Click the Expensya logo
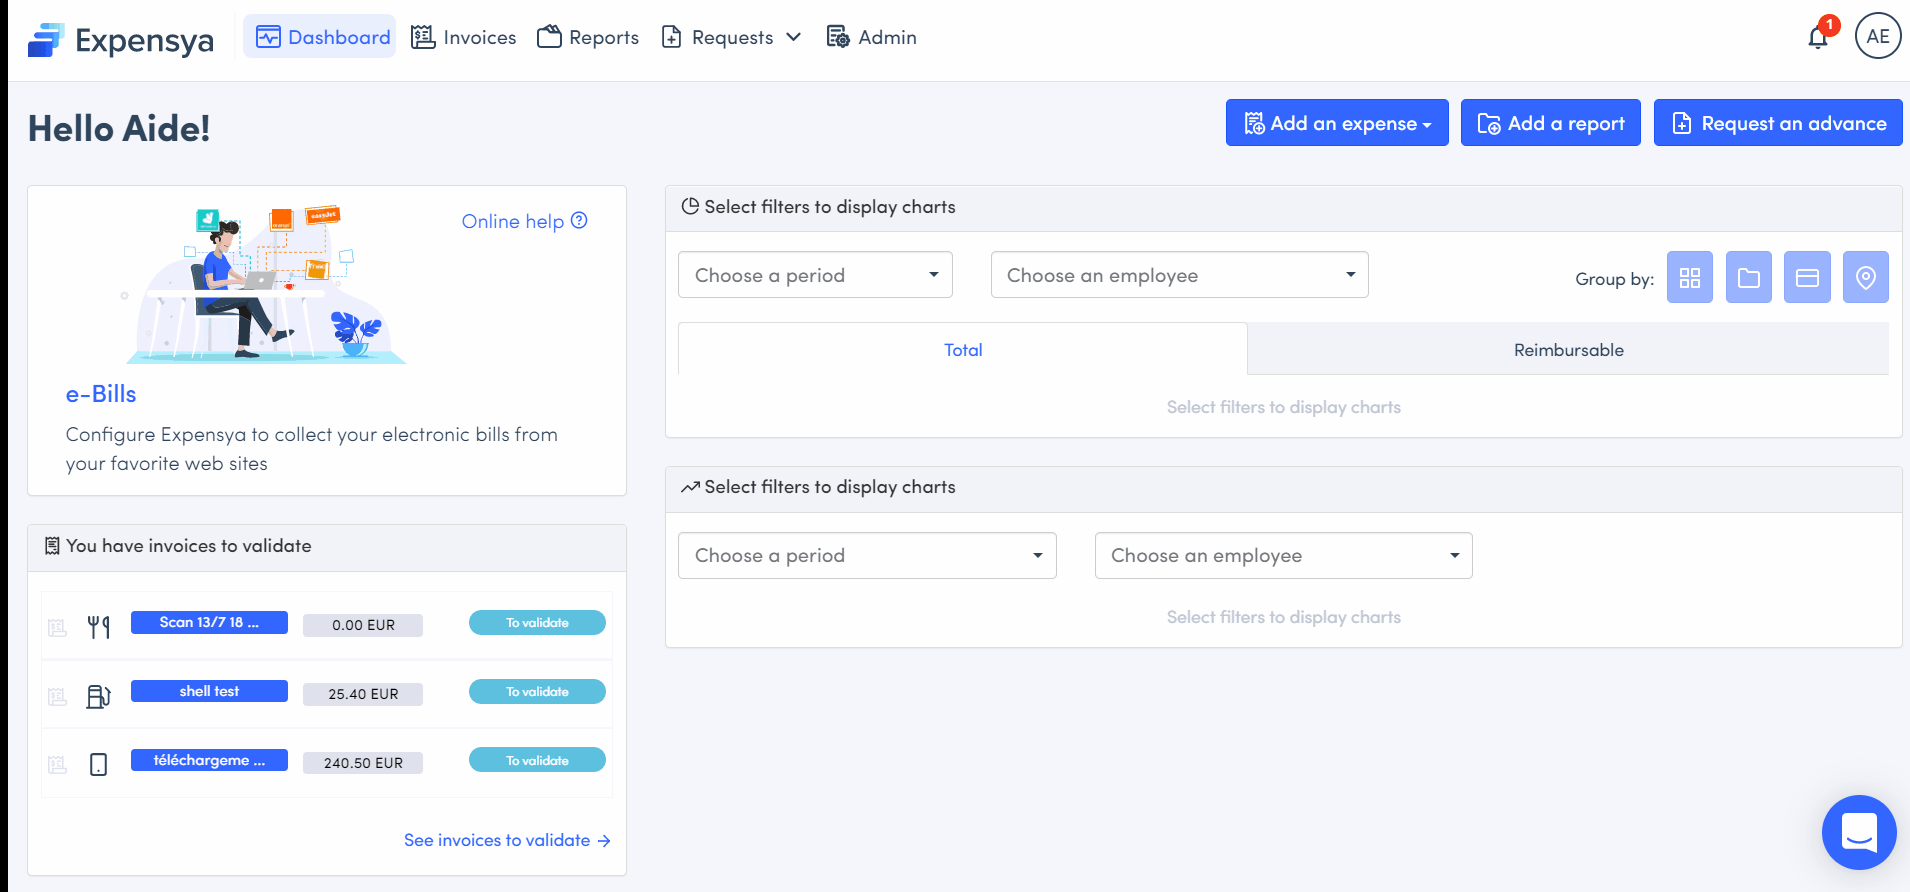 point(121,40)
